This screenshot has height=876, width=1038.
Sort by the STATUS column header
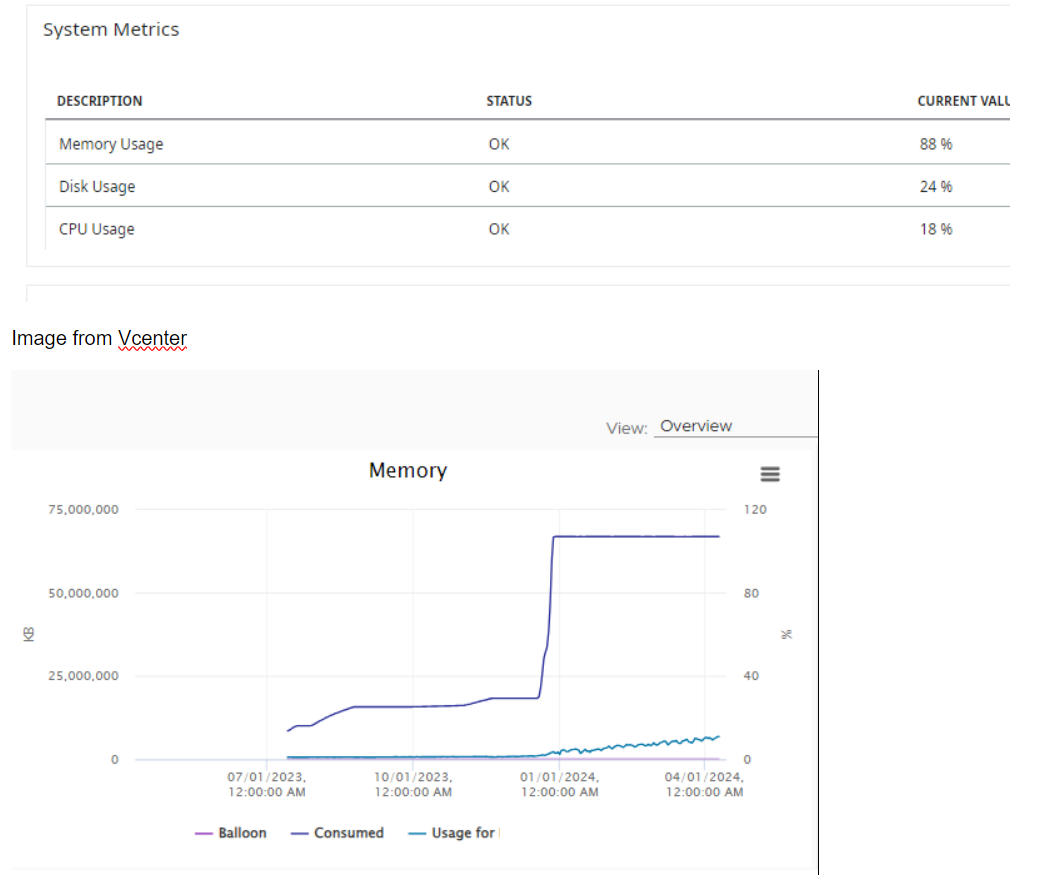(x=509, y=101)
